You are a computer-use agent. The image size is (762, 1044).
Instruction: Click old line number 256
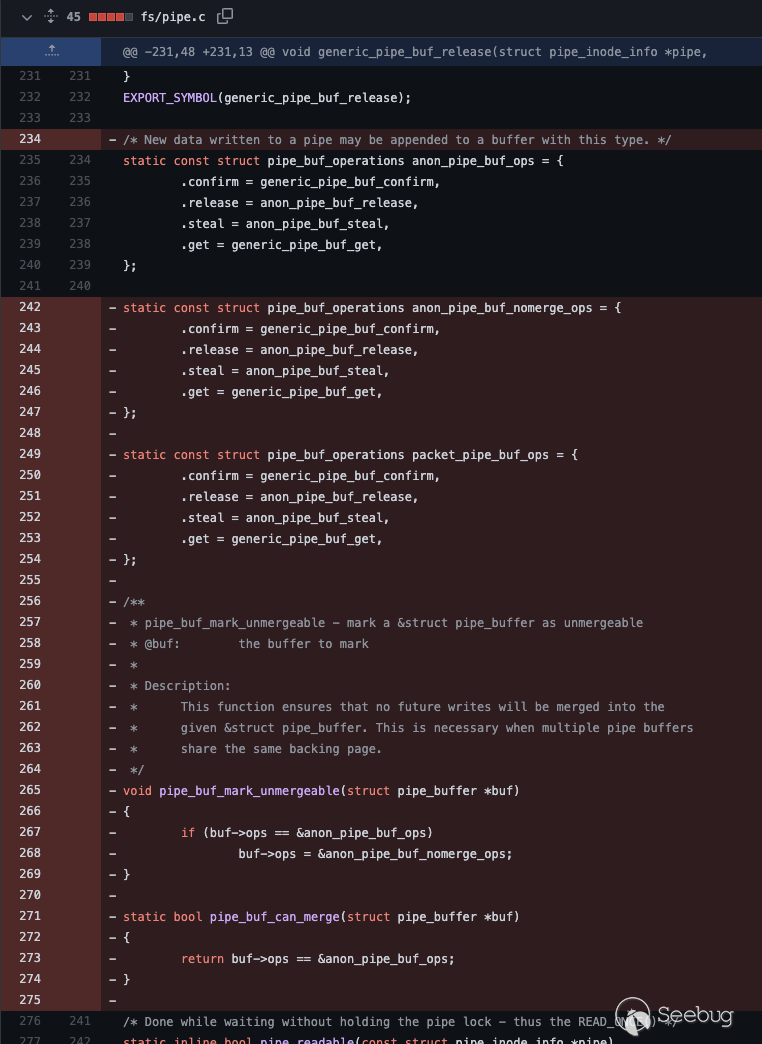(30, 601)
